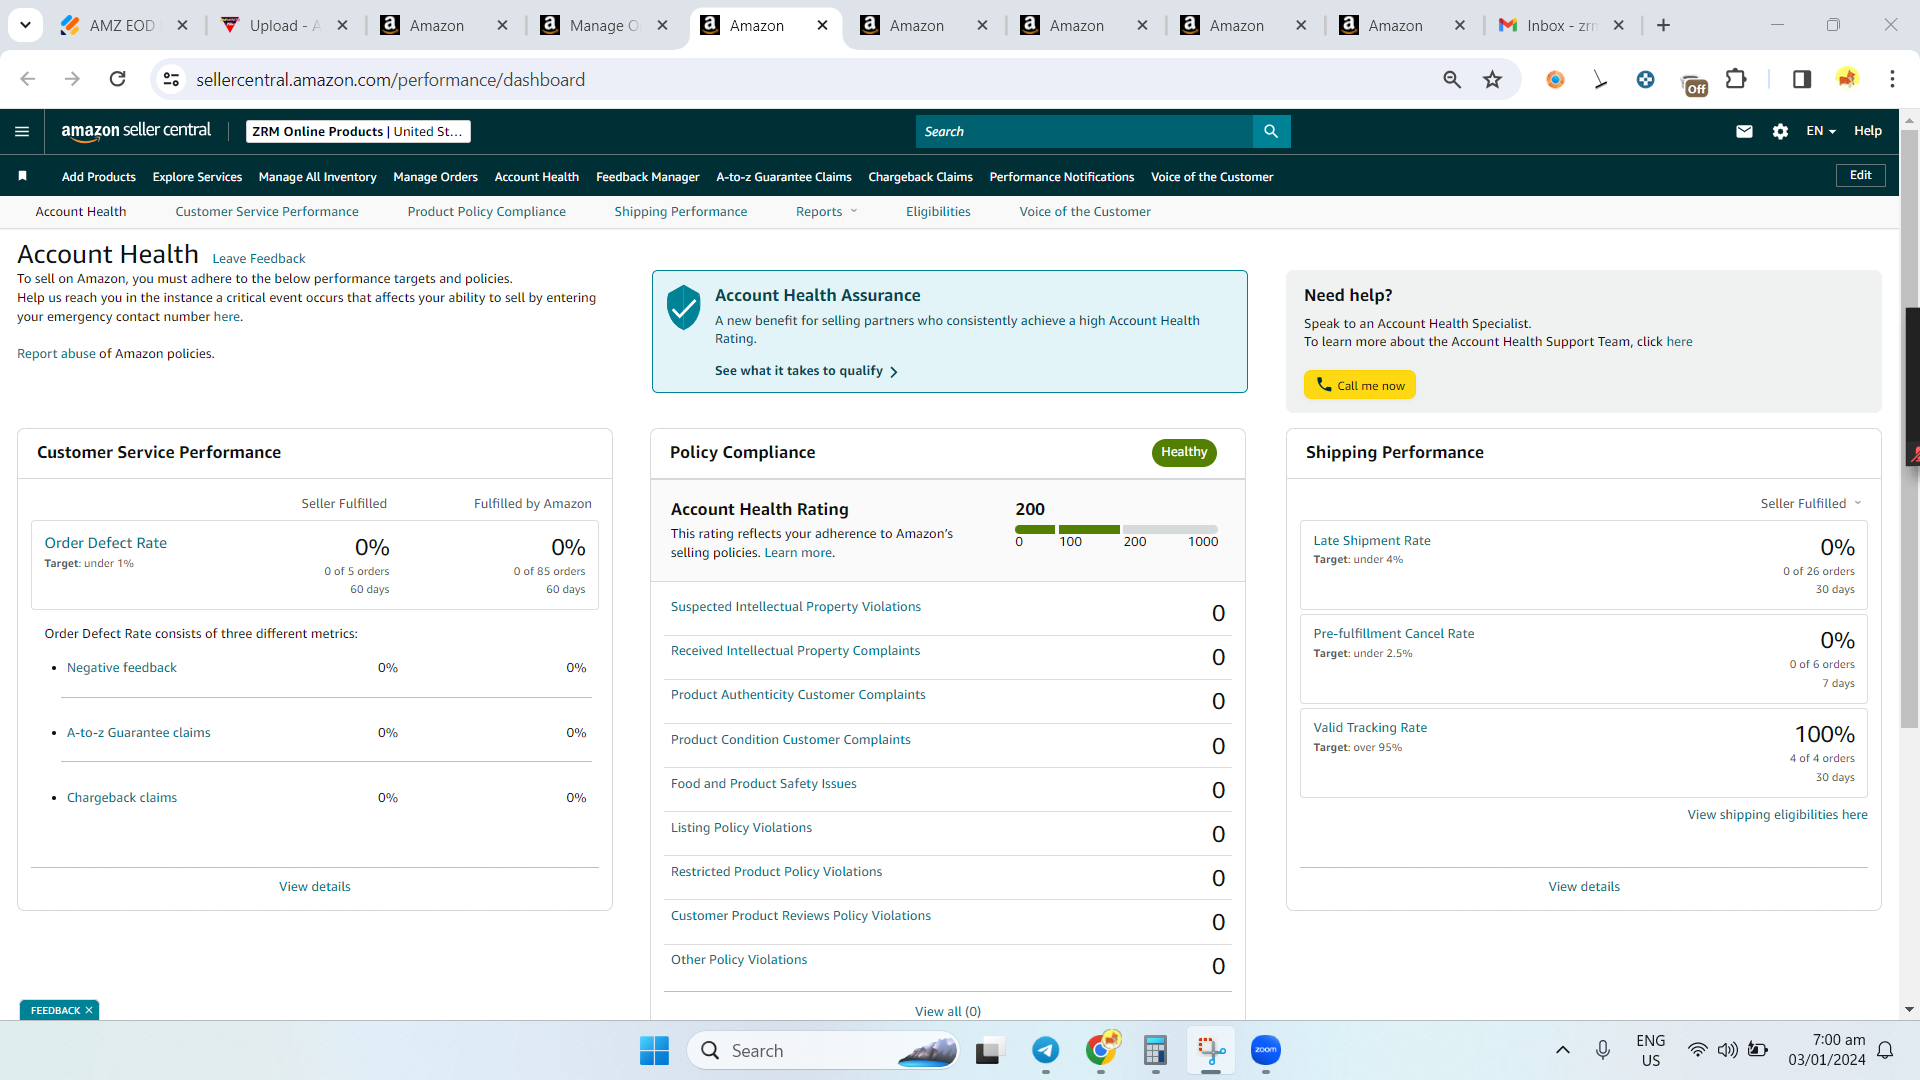
Task: Open Telegram from the taskbar
Action: tap(1046, 1050)
